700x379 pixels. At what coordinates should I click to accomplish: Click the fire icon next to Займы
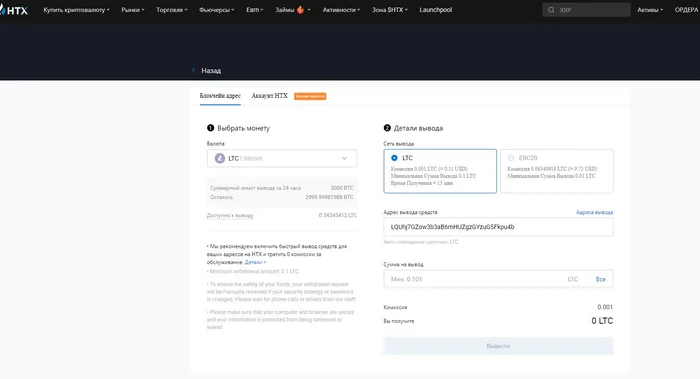click(300, 10)
